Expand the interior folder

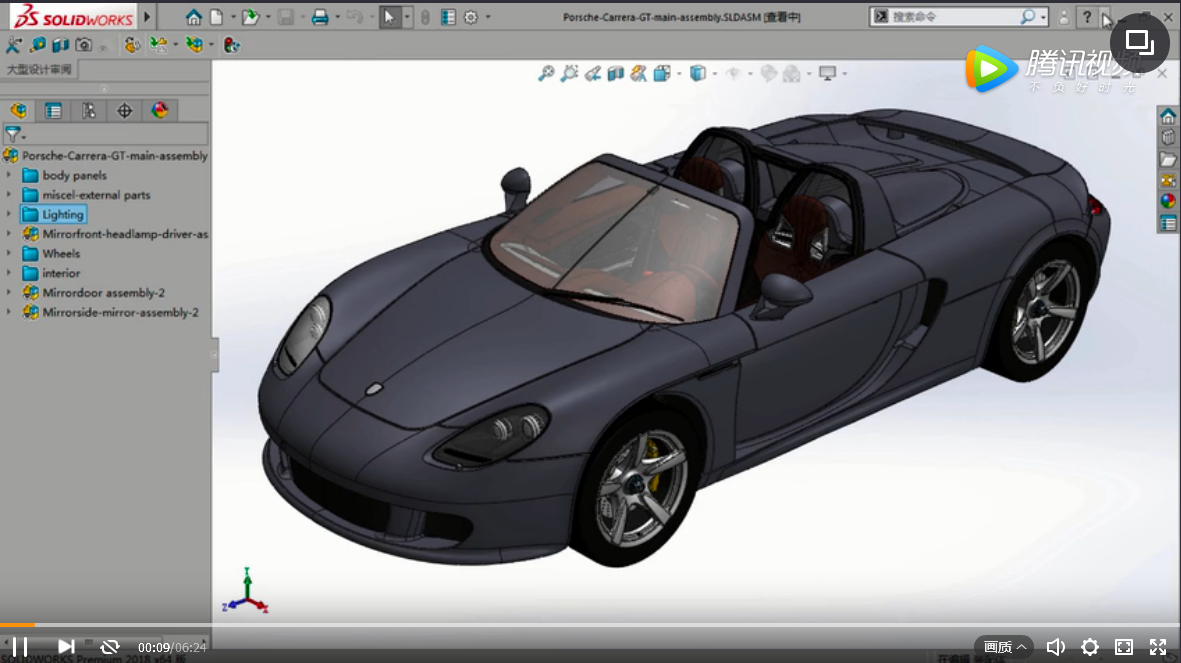point(9,273)
